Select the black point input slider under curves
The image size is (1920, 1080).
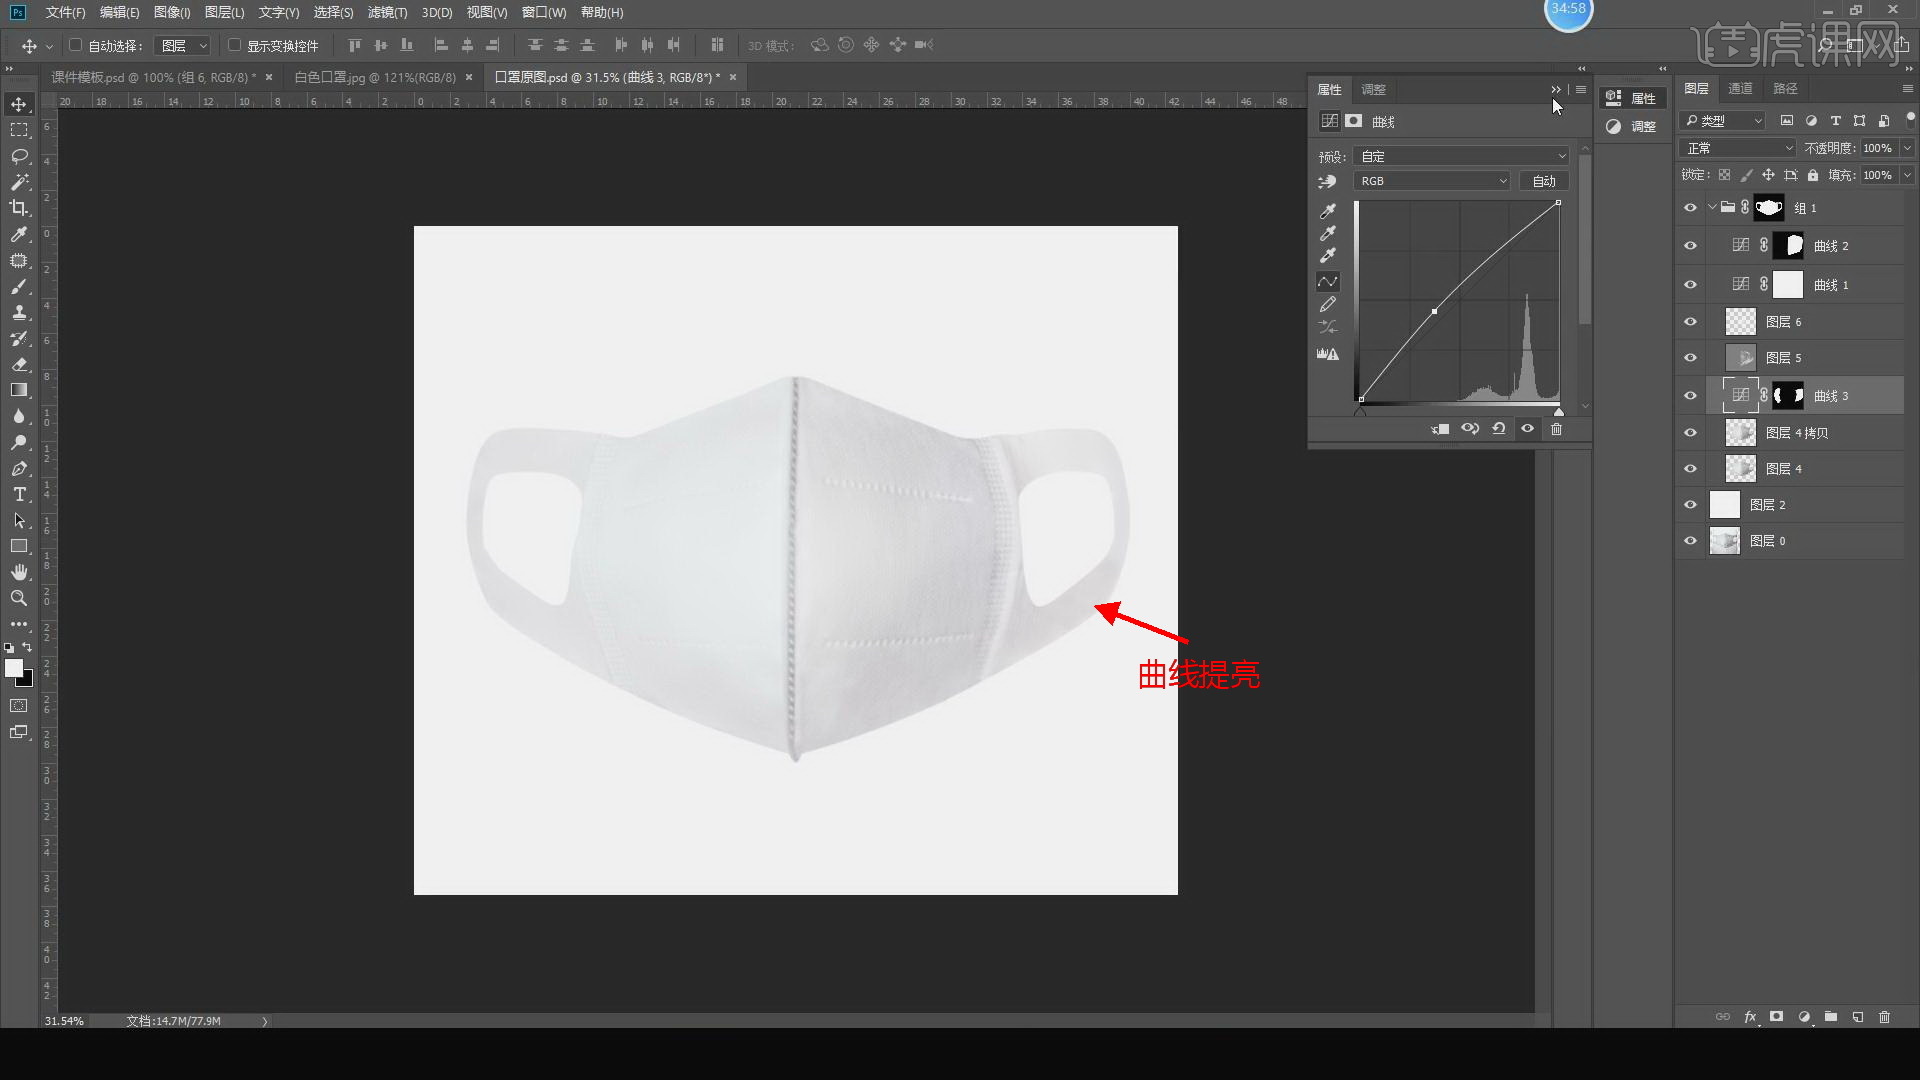pos(1360,411)
